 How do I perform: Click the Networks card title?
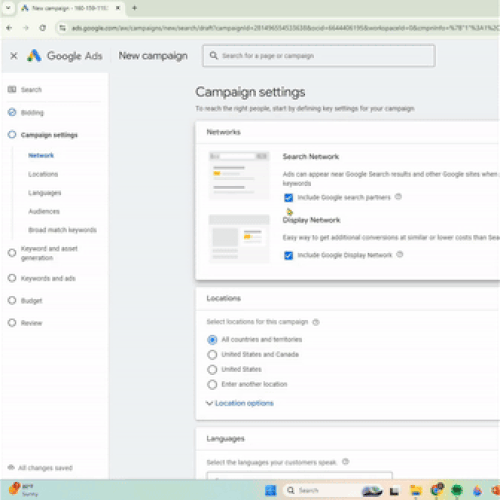(x=223, y=132)
